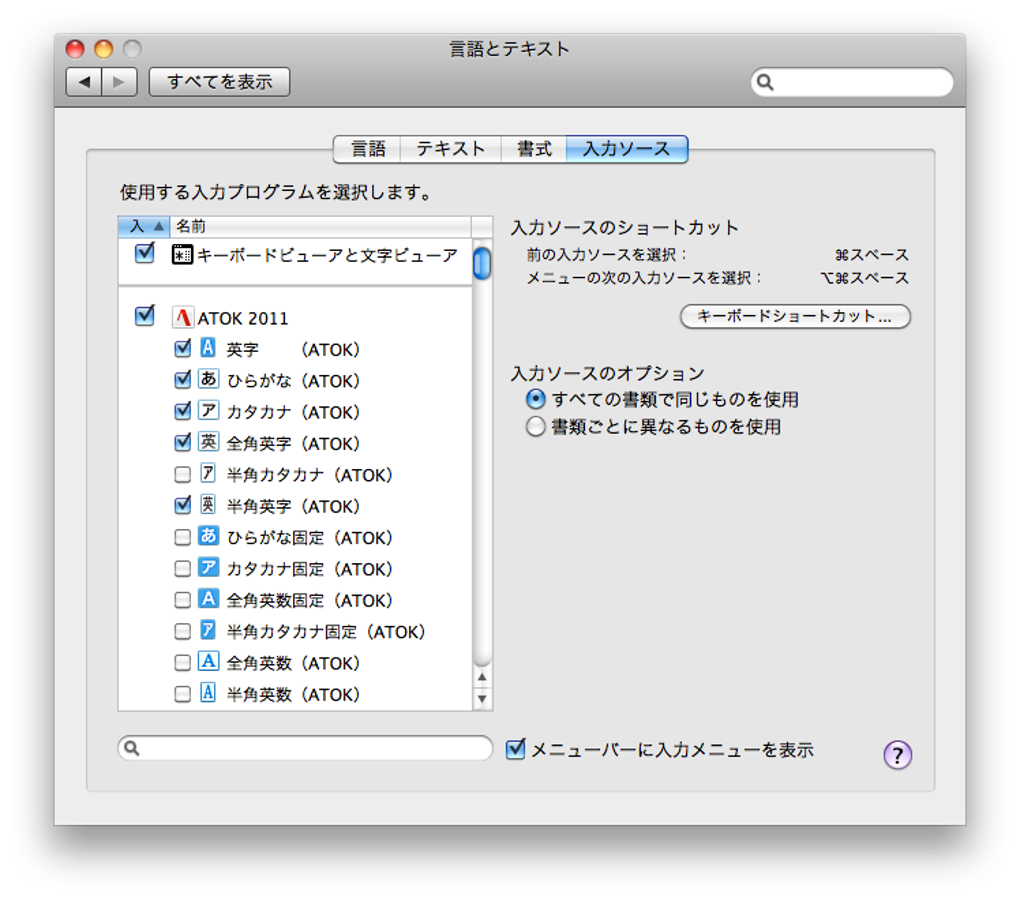Uncheck メニューバーに入力メニューを表示
1020x900 pixels.
click(x=516, y=748)
